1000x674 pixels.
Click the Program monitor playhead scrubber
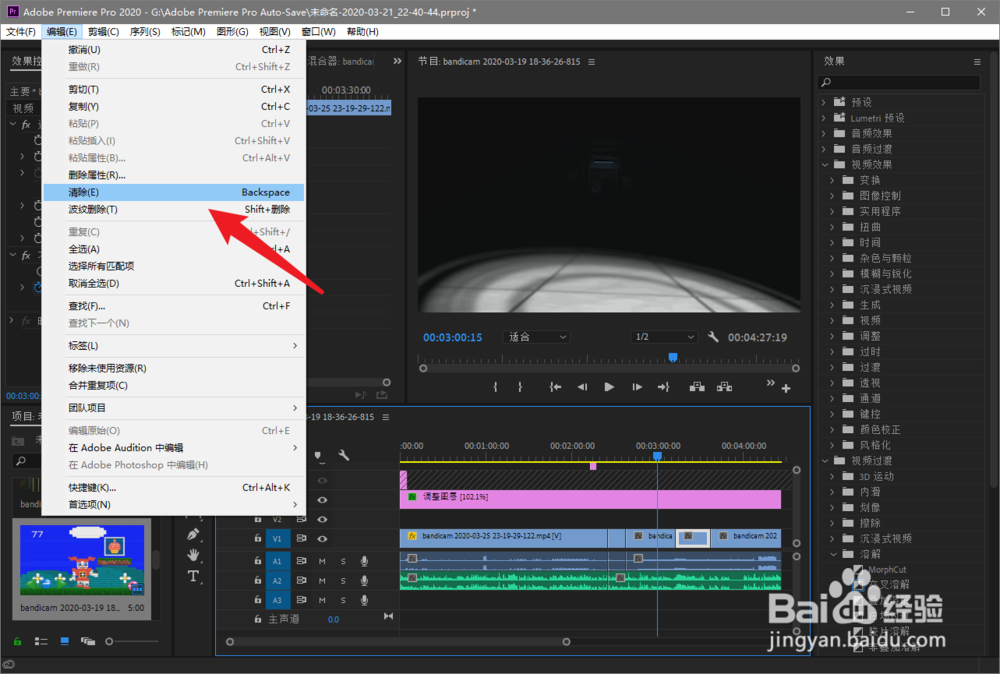coord(673,357)
